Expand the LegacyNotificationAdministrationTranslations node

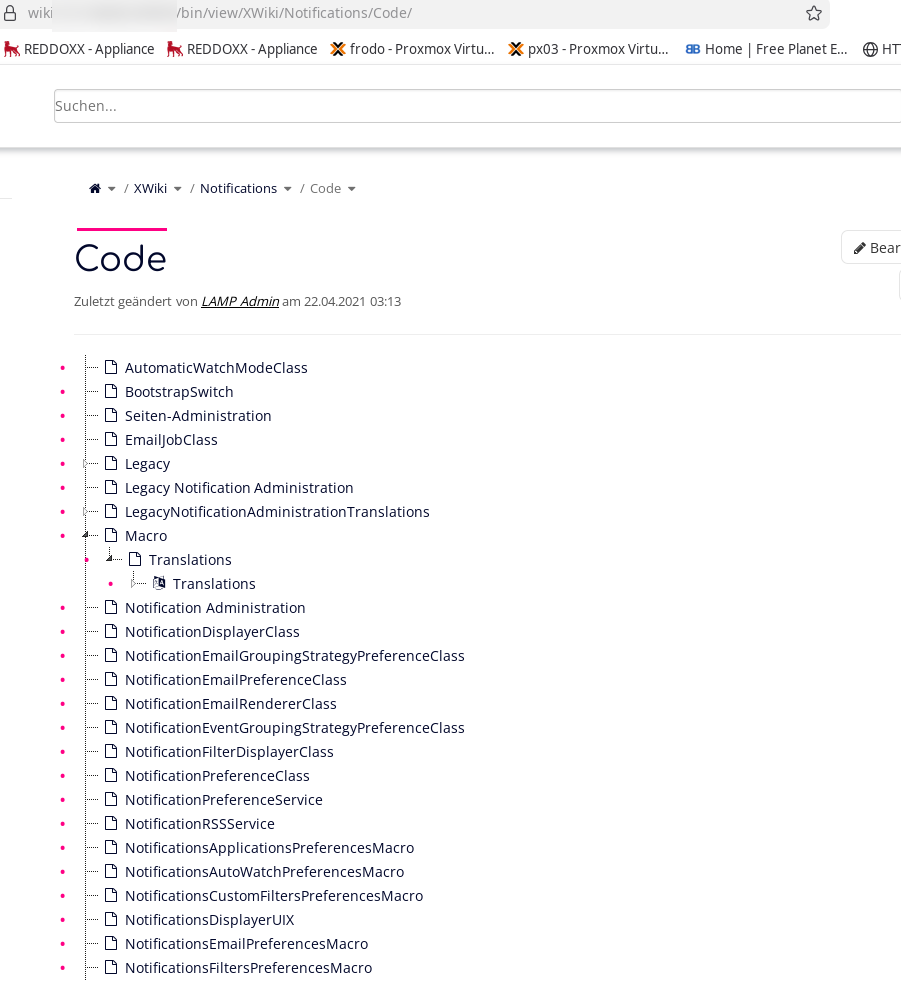point(87,512)
